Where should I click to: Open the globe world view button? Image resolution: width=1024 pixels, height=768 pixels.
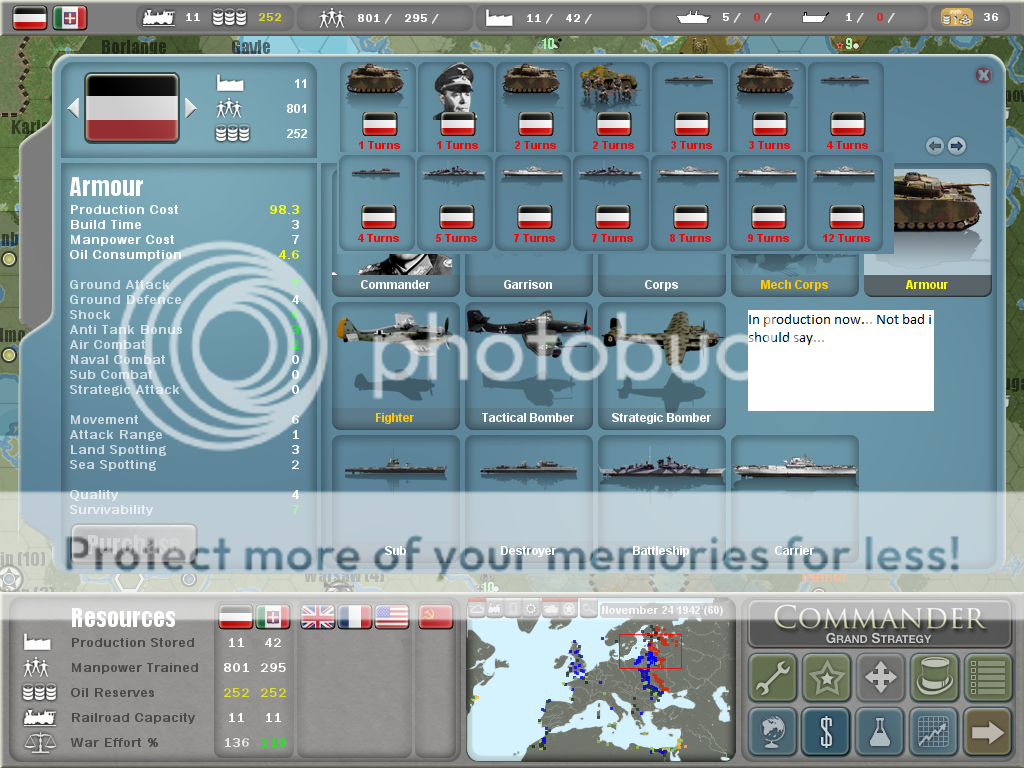(x=773, y=732)
